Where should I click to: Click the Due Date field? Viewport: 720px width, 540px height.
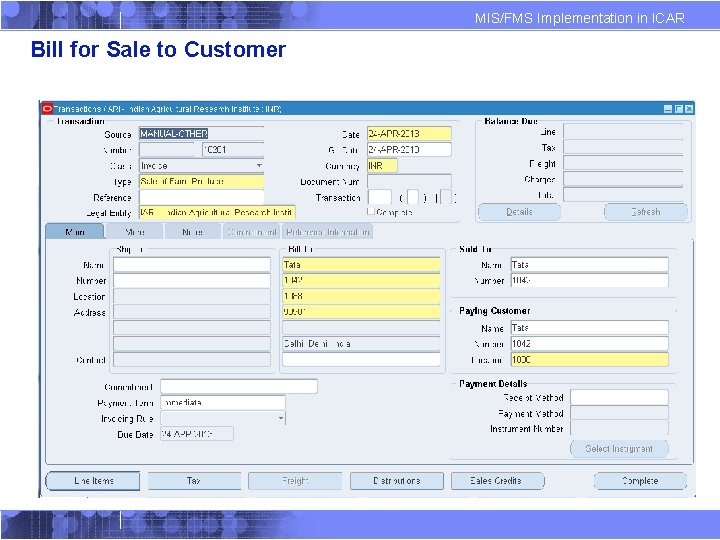click(x=197, y=434)
